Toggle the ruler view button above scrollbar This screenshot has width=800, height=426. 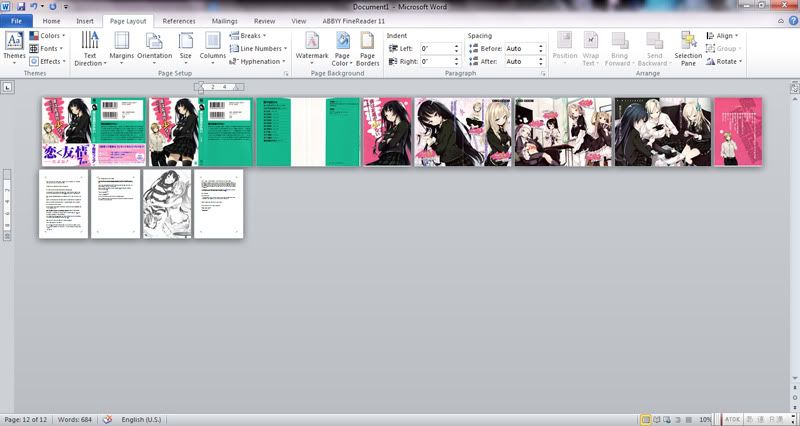click(794, 88)
